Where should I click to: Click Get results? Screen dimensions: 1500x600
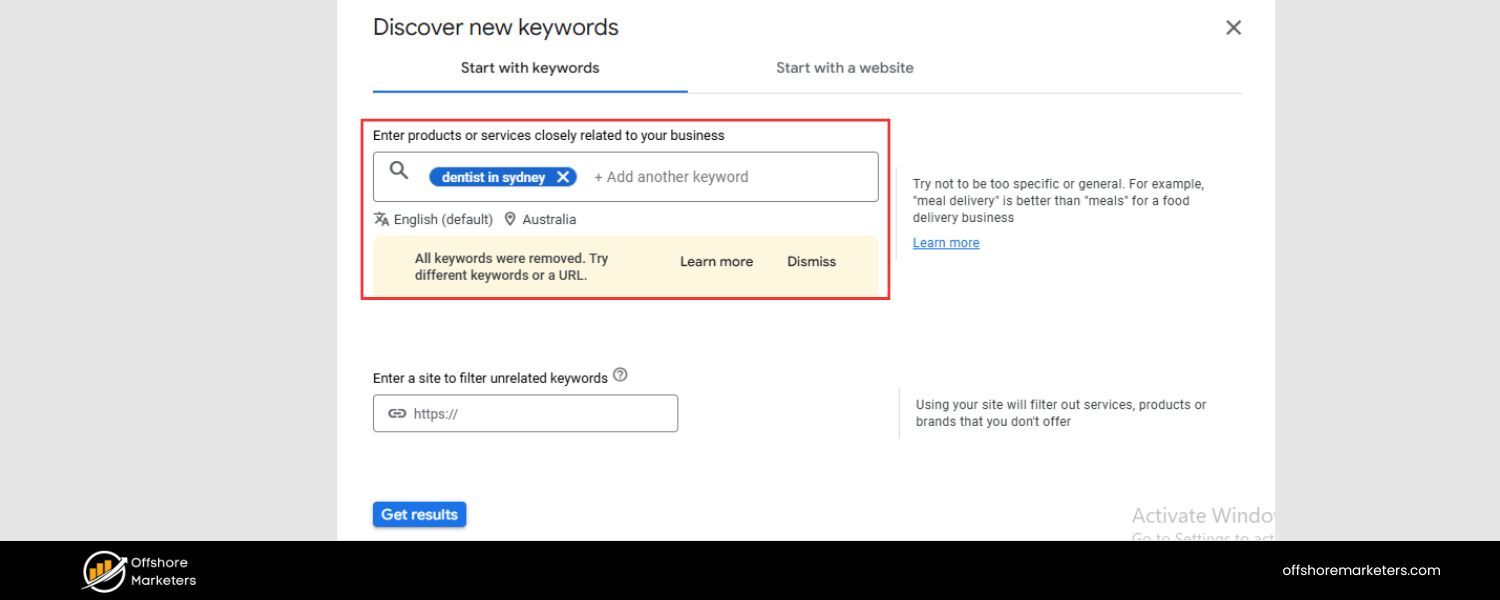point(419,513)
